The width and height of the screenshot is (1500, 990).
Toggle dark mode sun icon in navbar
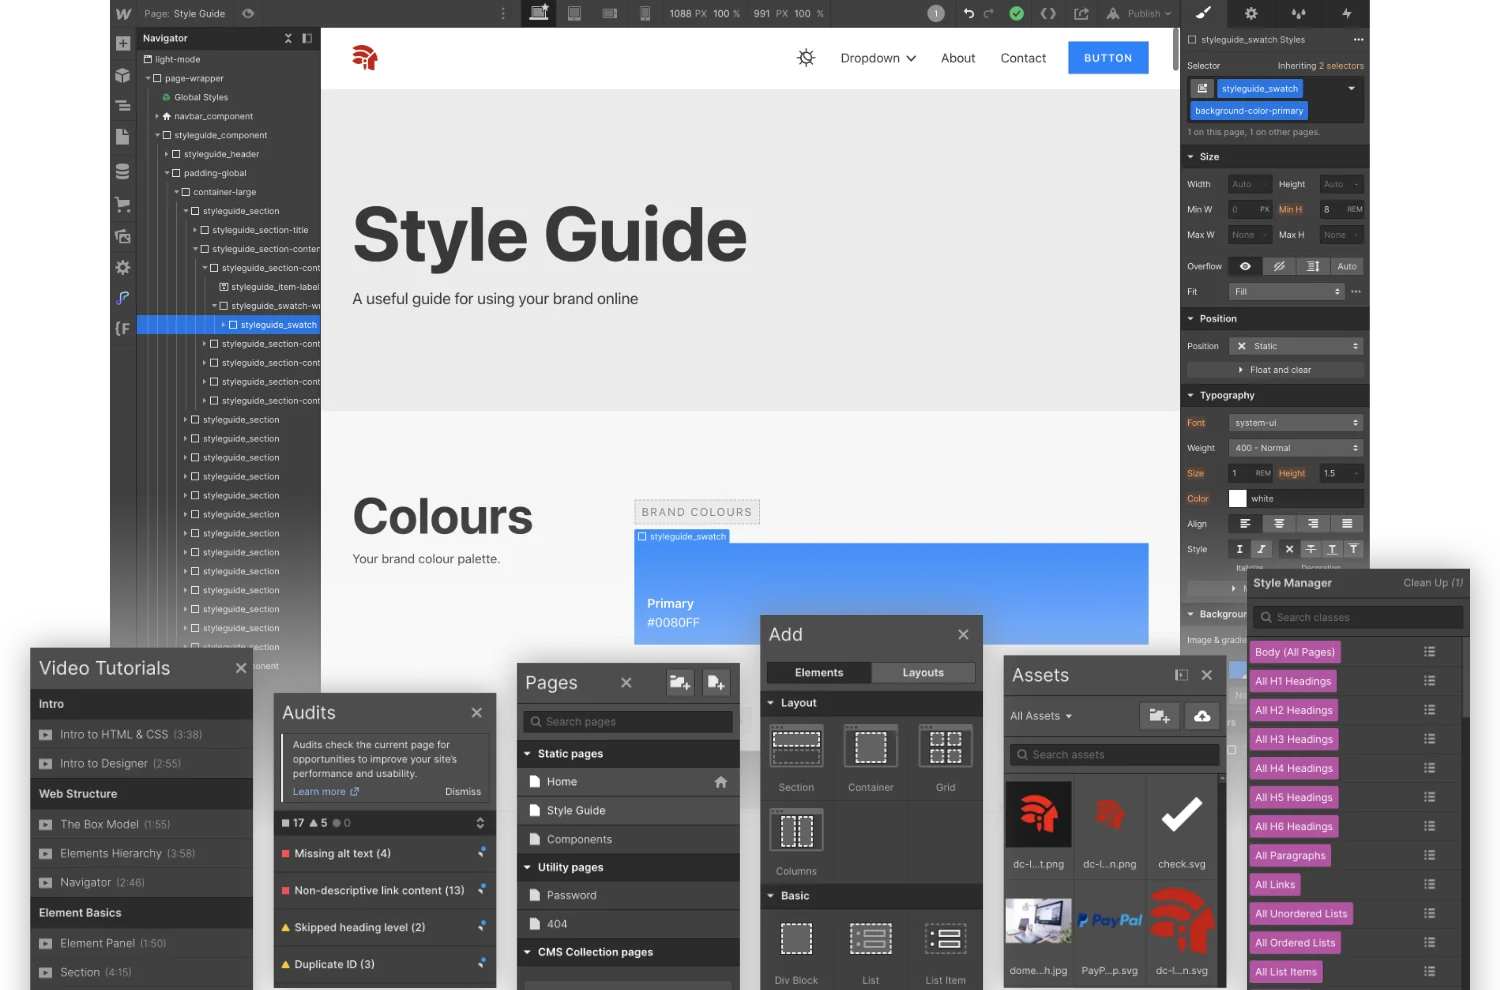tap(806, 58)
